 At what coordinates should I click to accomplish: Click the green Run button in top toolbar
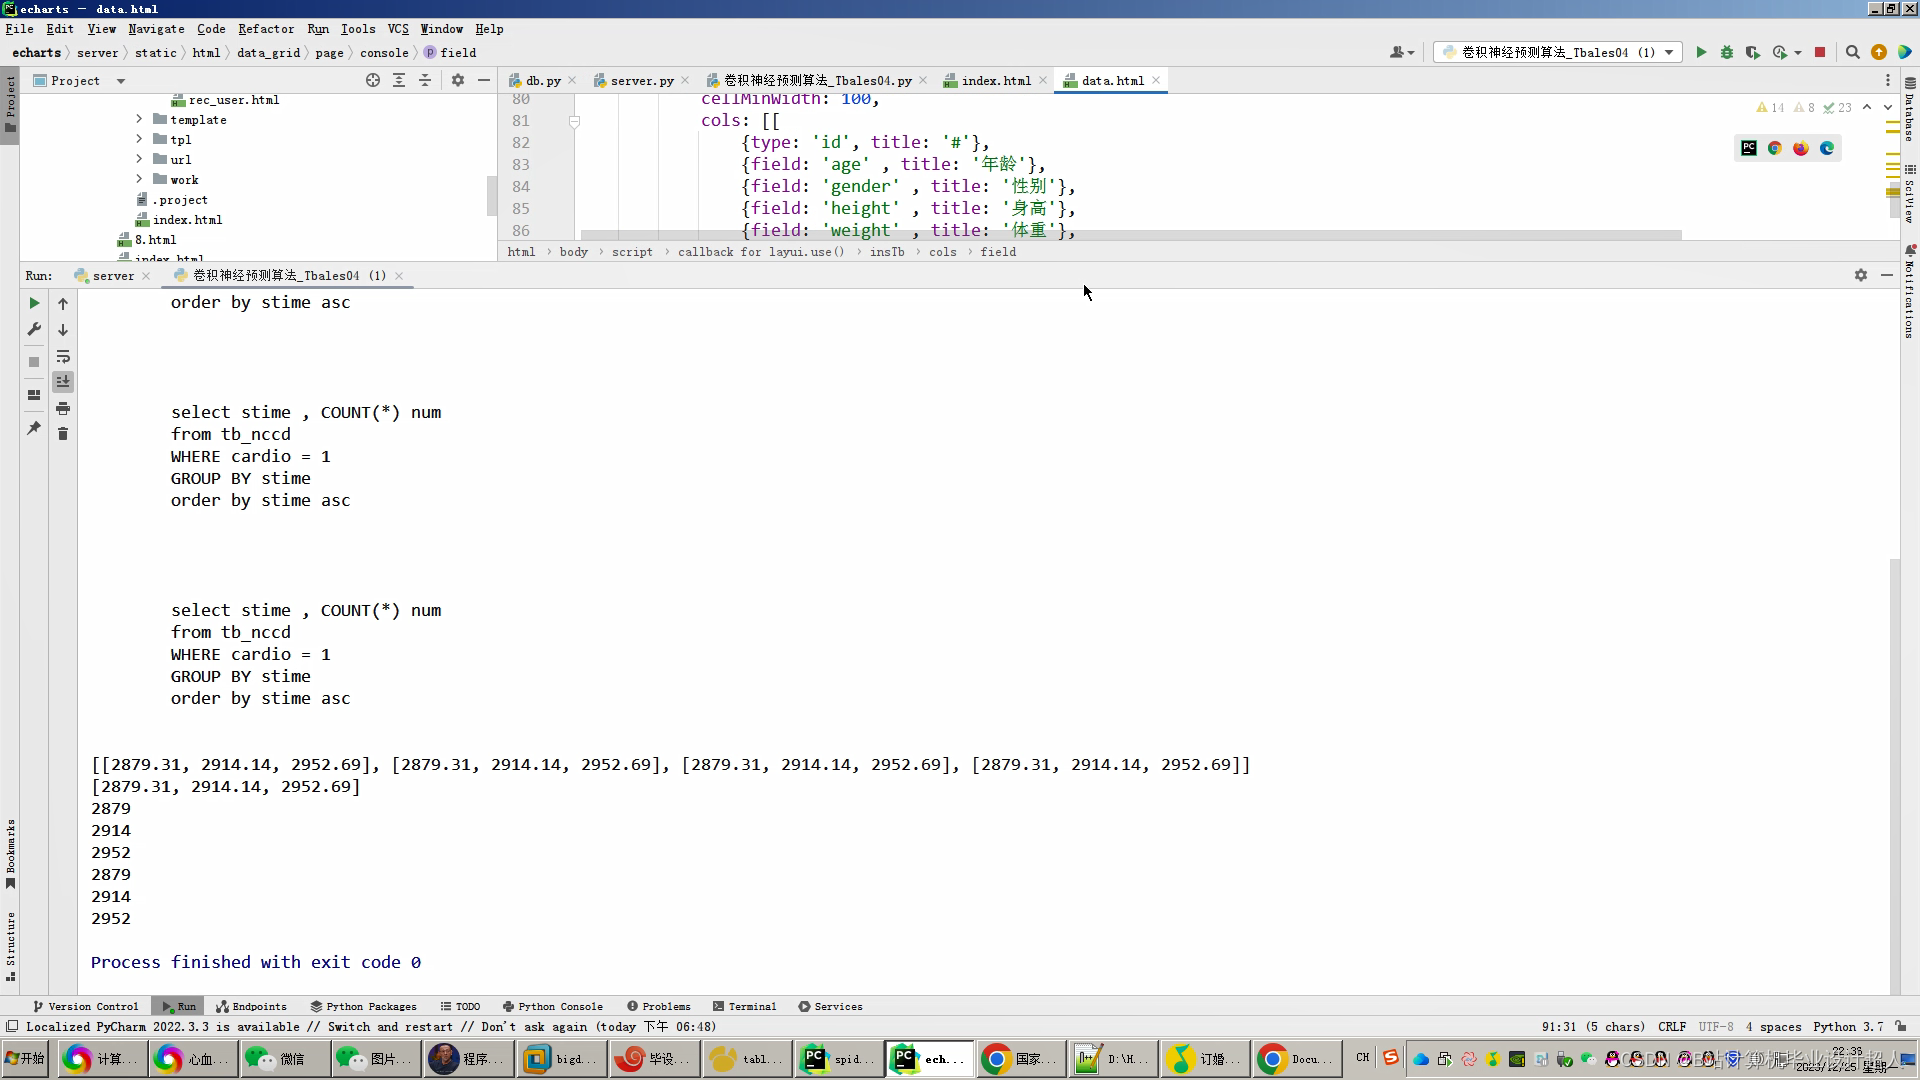pos(1701,52)
